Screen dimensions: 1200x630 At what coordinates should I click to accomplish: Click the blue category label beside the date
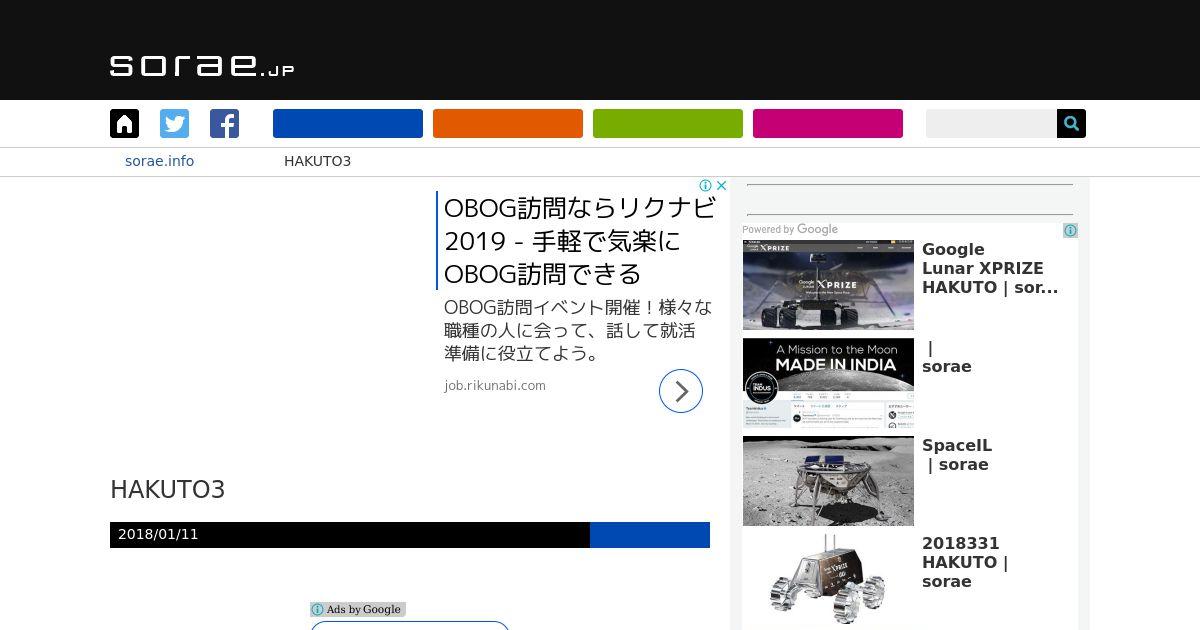point(650,535)
